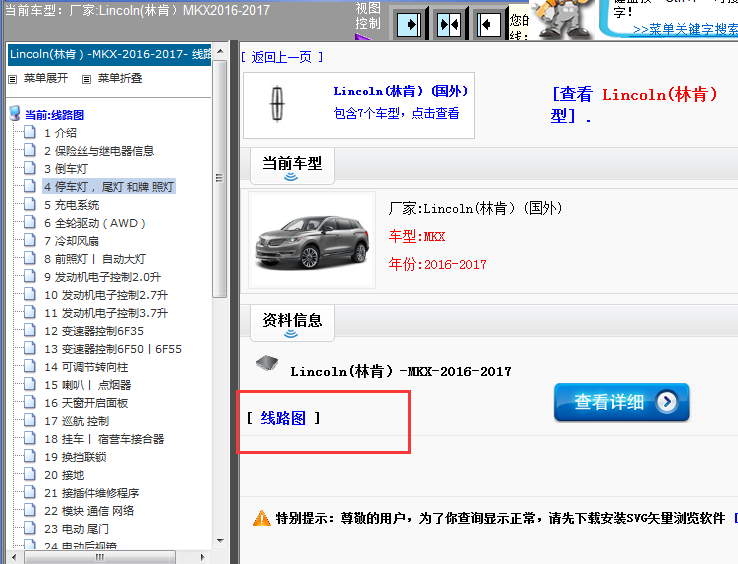738x564 pixels.
Task: Click the inward-arrows view control icon
Action: tap(449, 24)
